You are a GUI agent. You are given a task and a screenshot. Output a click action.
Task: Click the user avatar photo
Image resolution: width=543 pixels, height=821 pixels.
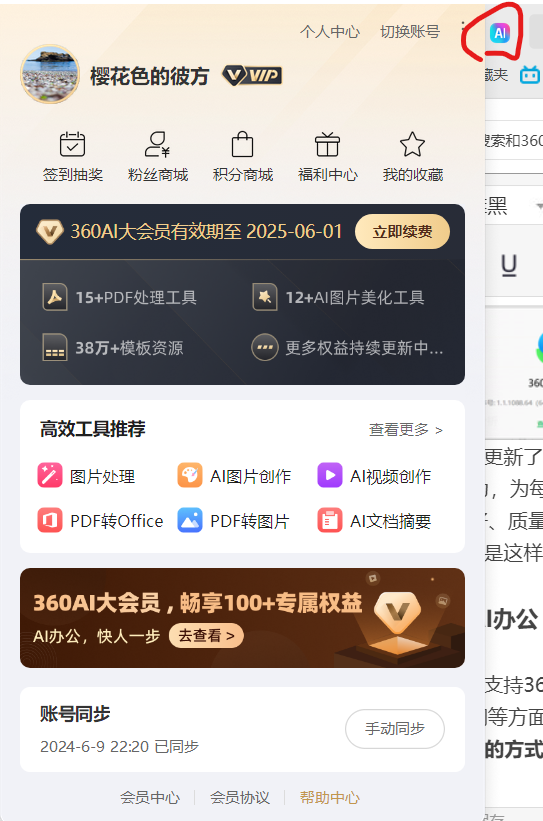coord(50,74)
